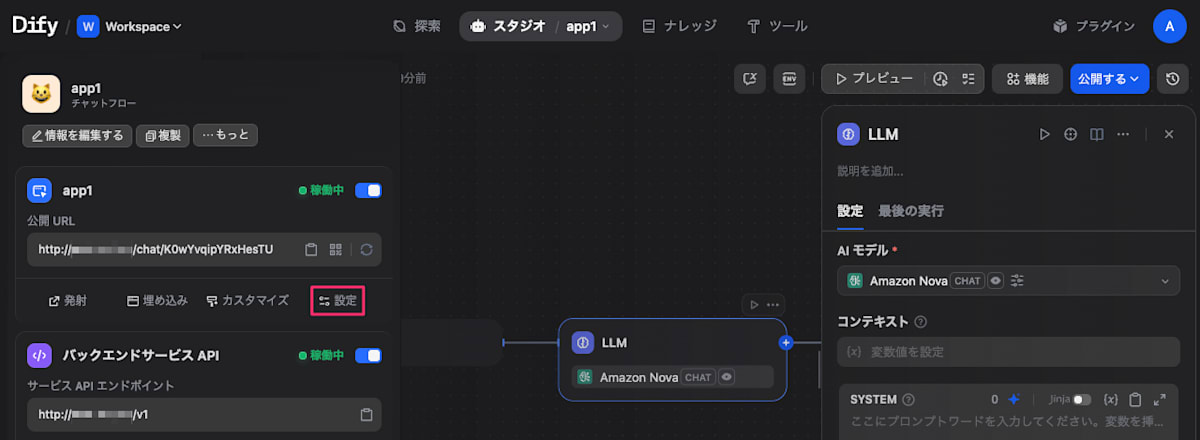Select the 設定 tab in LLM panel
This screenshot has height=440, width=1200.
click(850, 211)
